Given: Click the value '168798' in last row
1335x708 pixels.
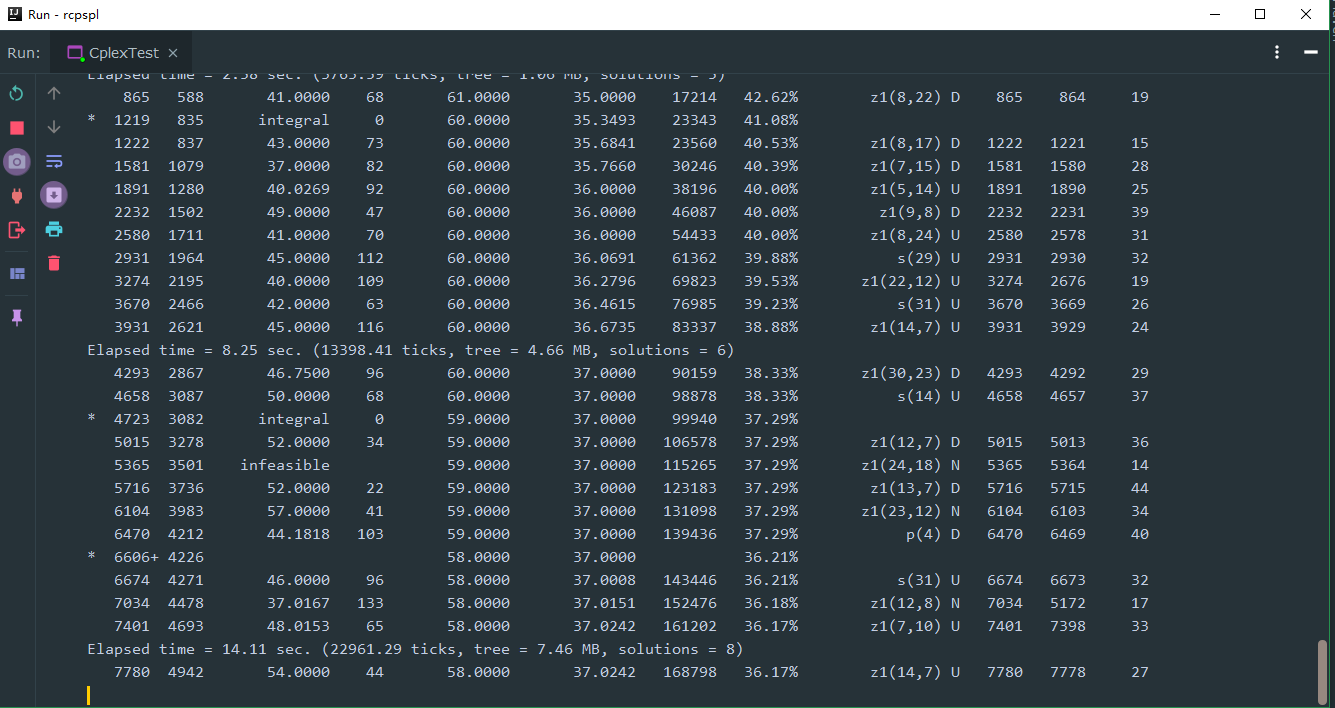Looking at the screenshot, I should pyautogui.click(x=690, y=672).
